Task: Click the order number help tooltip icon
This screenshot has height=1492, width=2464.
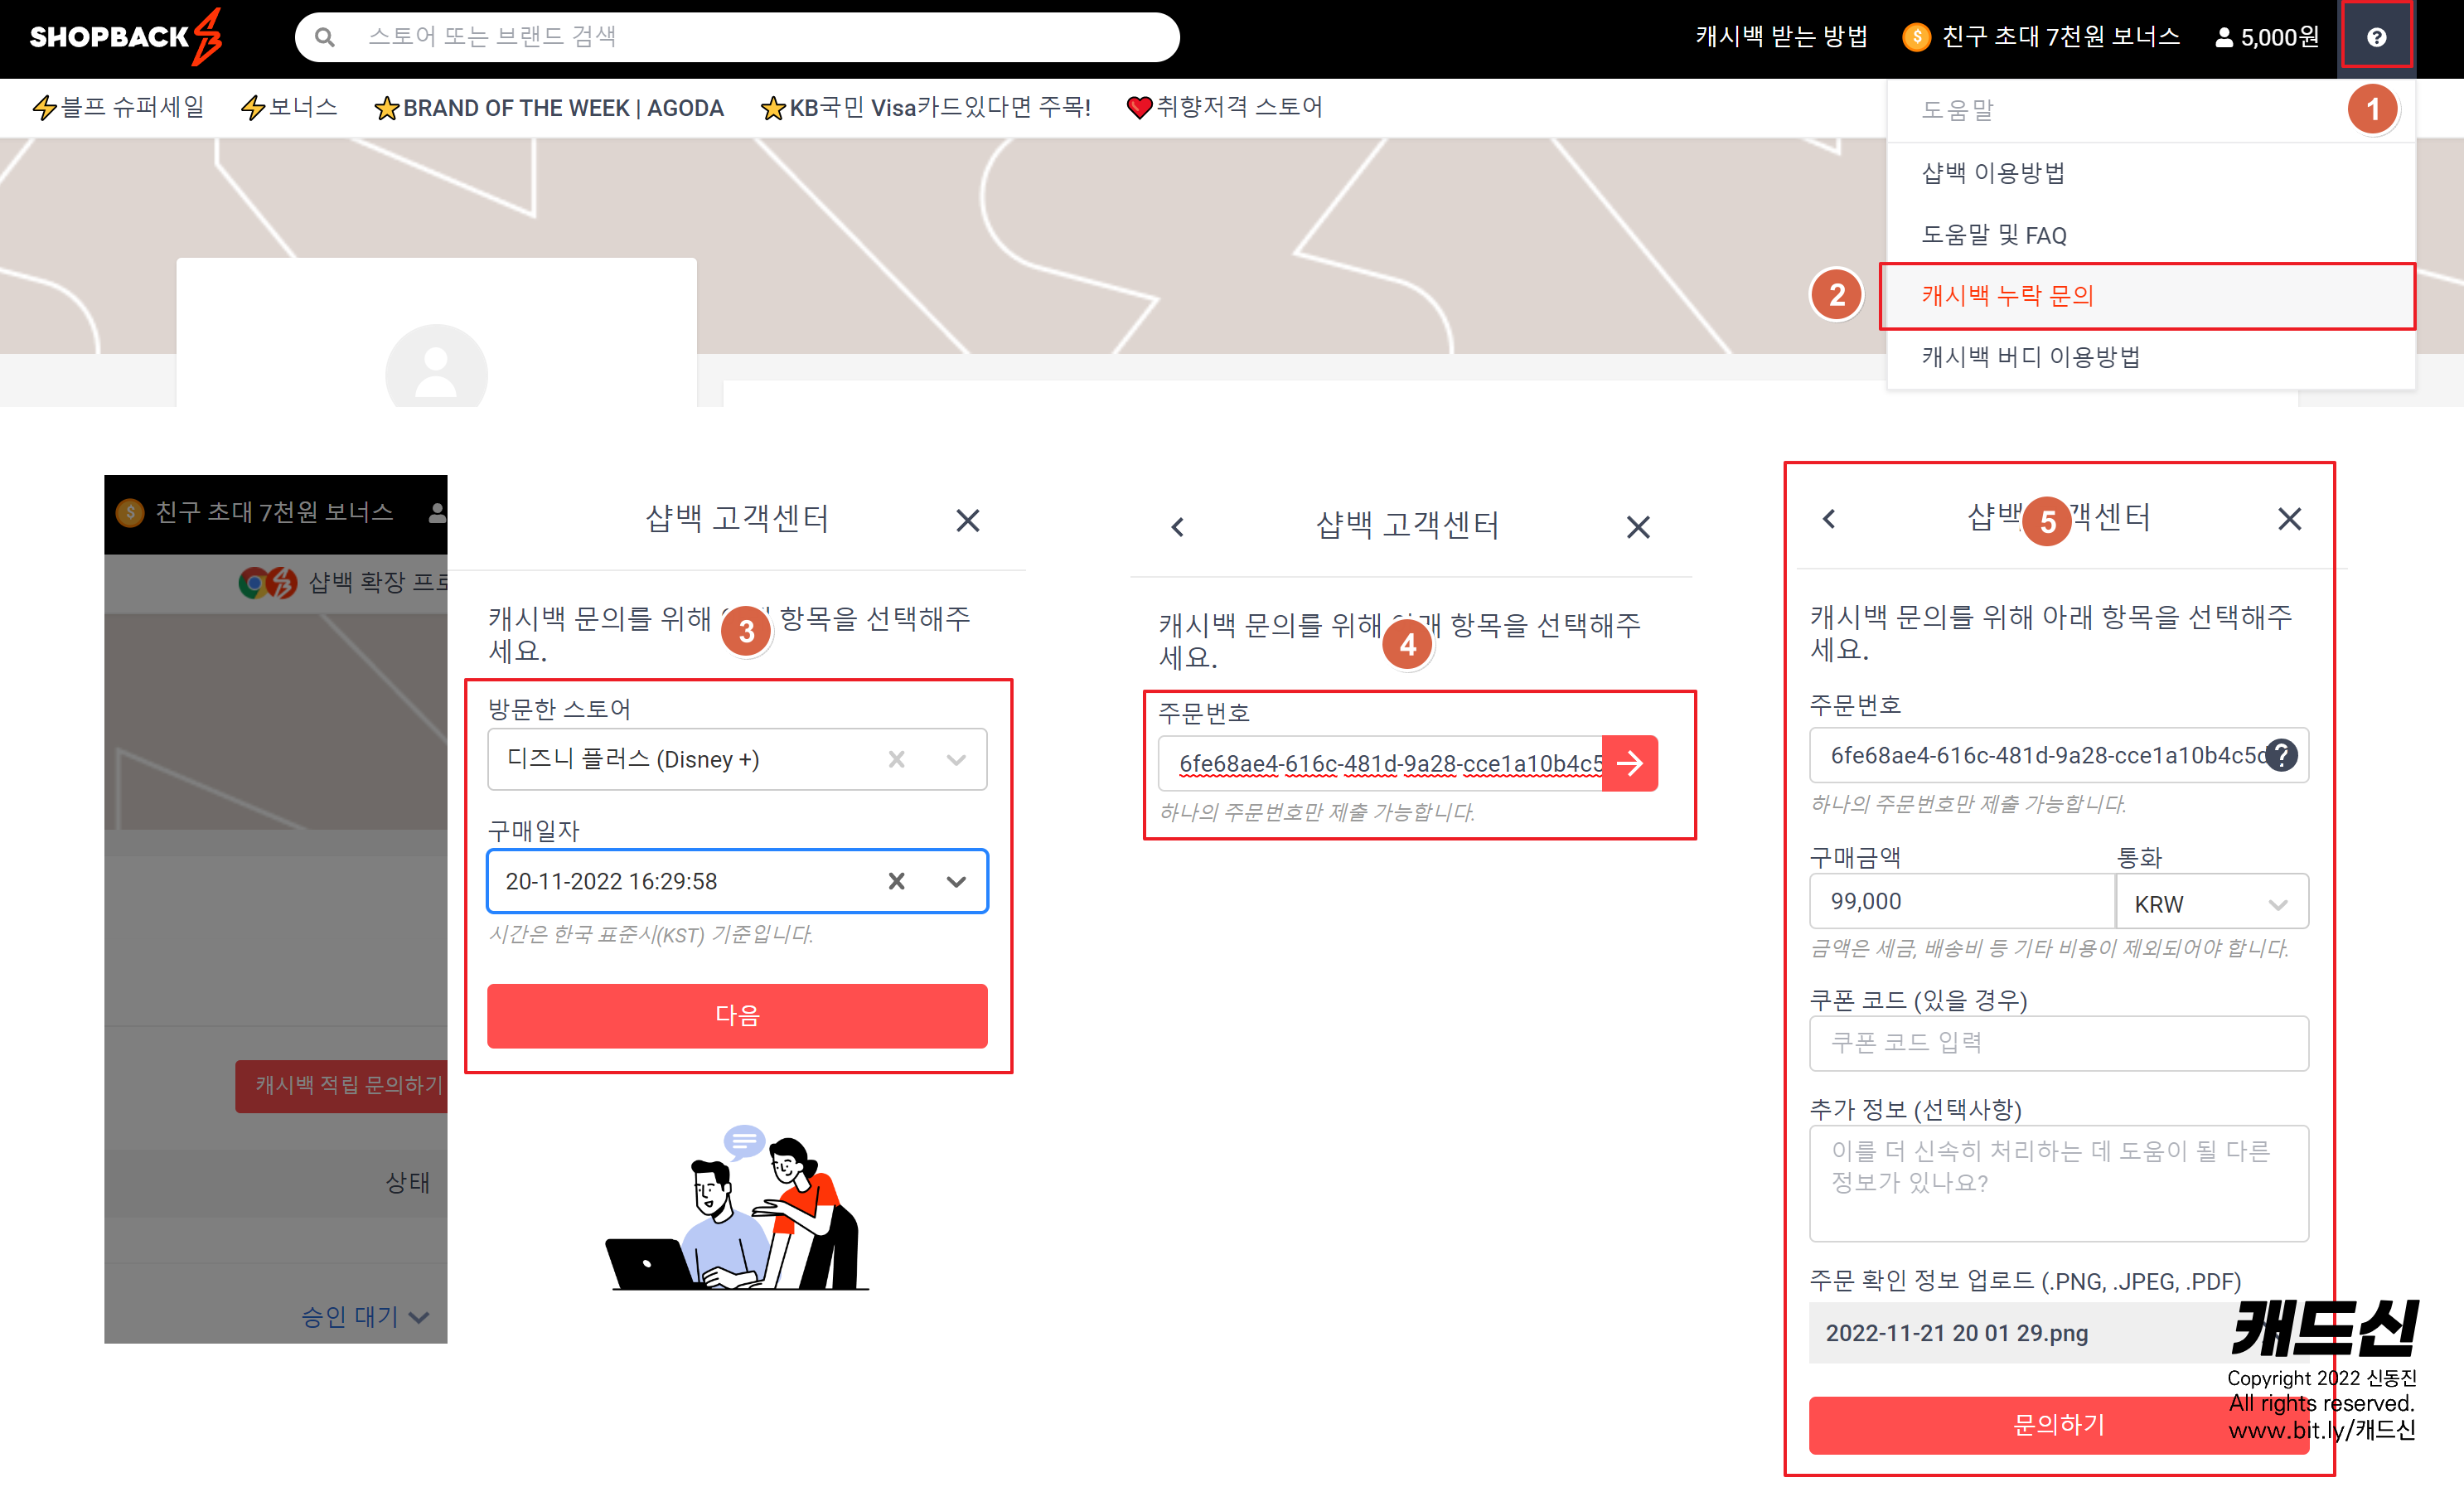Action: tap(2282, 755)
